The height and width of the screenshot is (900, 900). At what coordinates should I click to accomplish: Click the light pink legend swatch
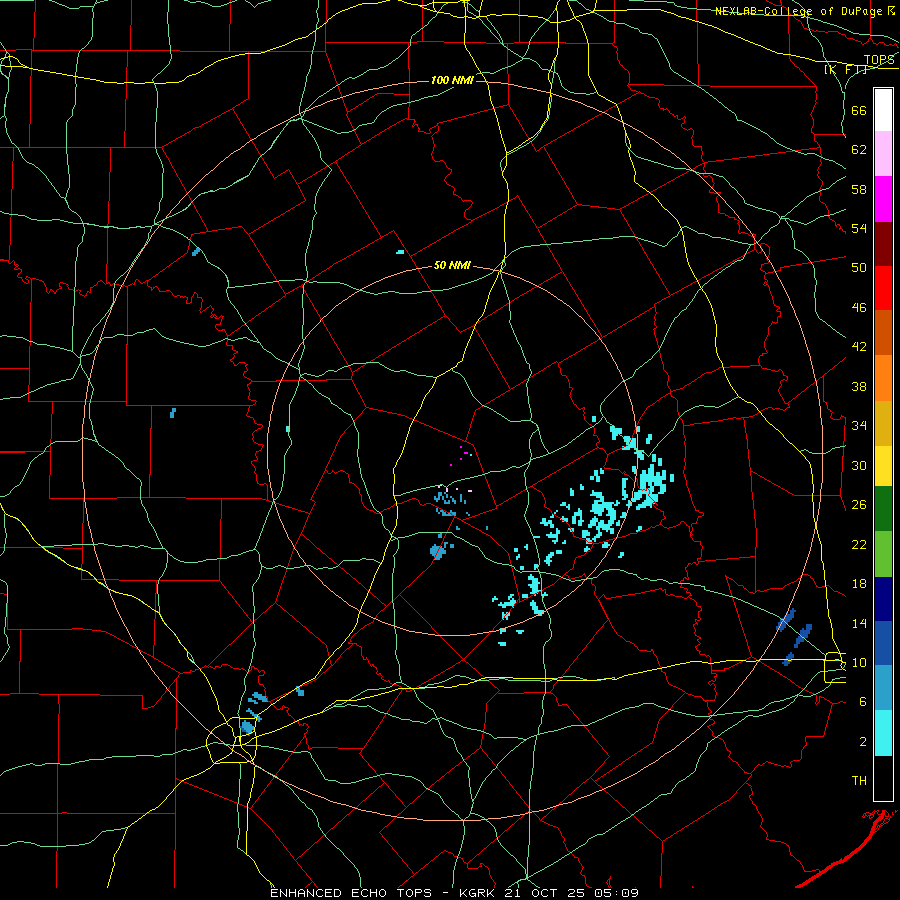(883, 154)
